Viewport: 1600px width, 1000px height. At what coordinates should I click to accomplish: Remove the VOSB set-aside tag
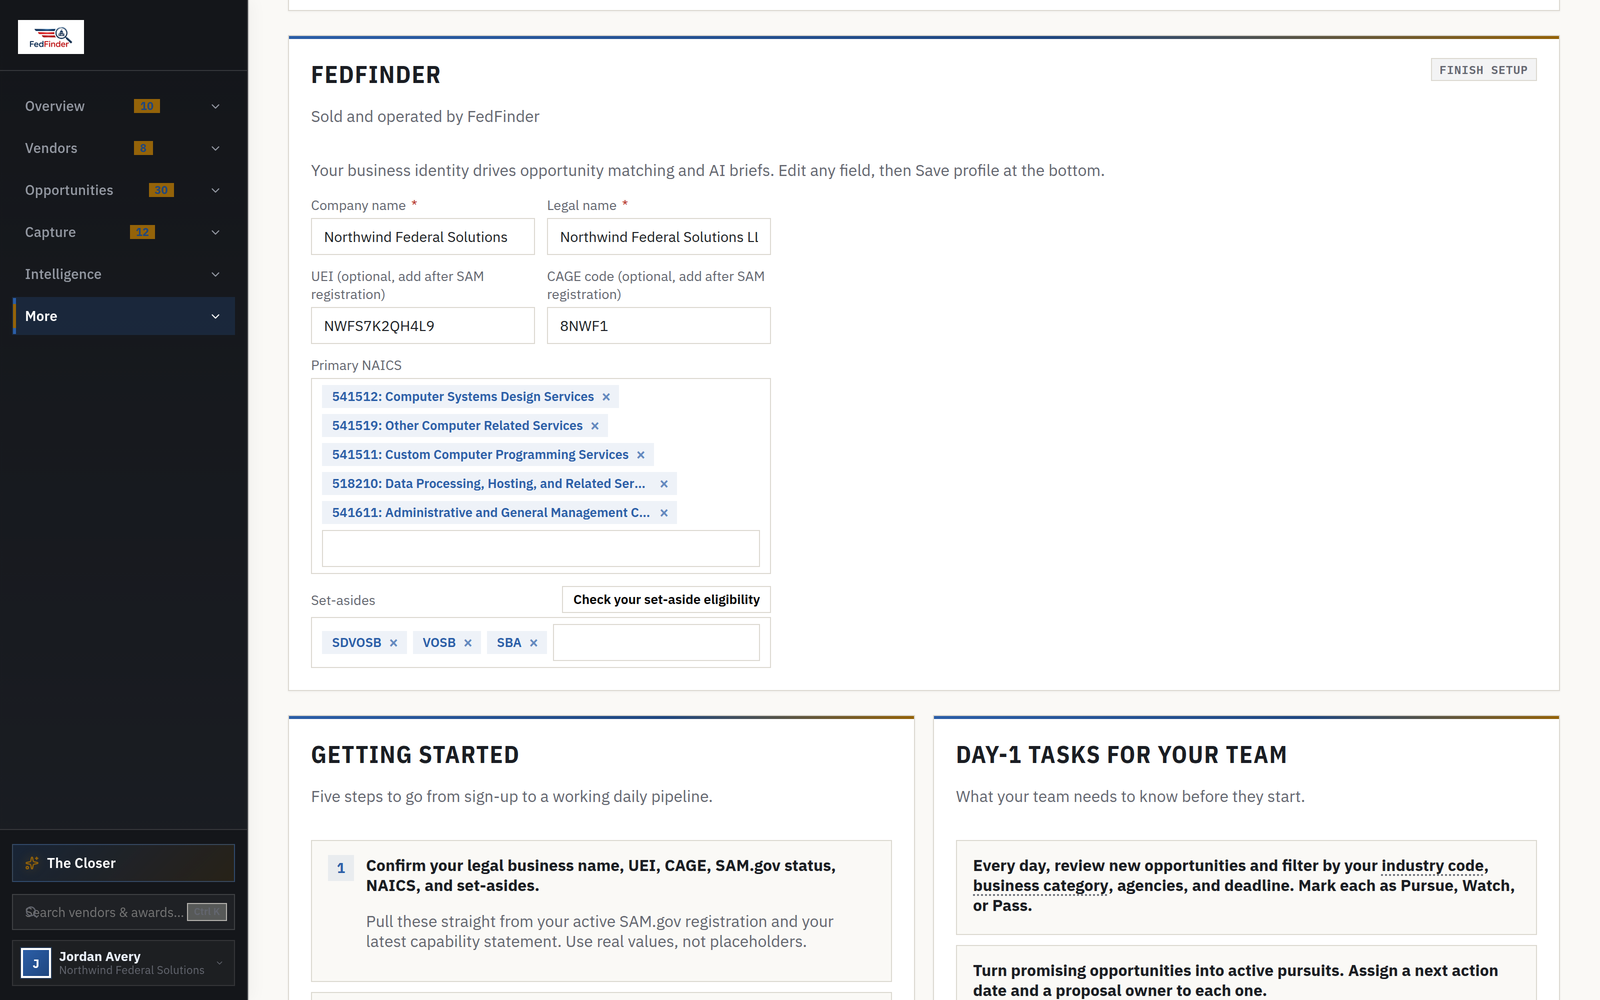(x=468, y=643)
